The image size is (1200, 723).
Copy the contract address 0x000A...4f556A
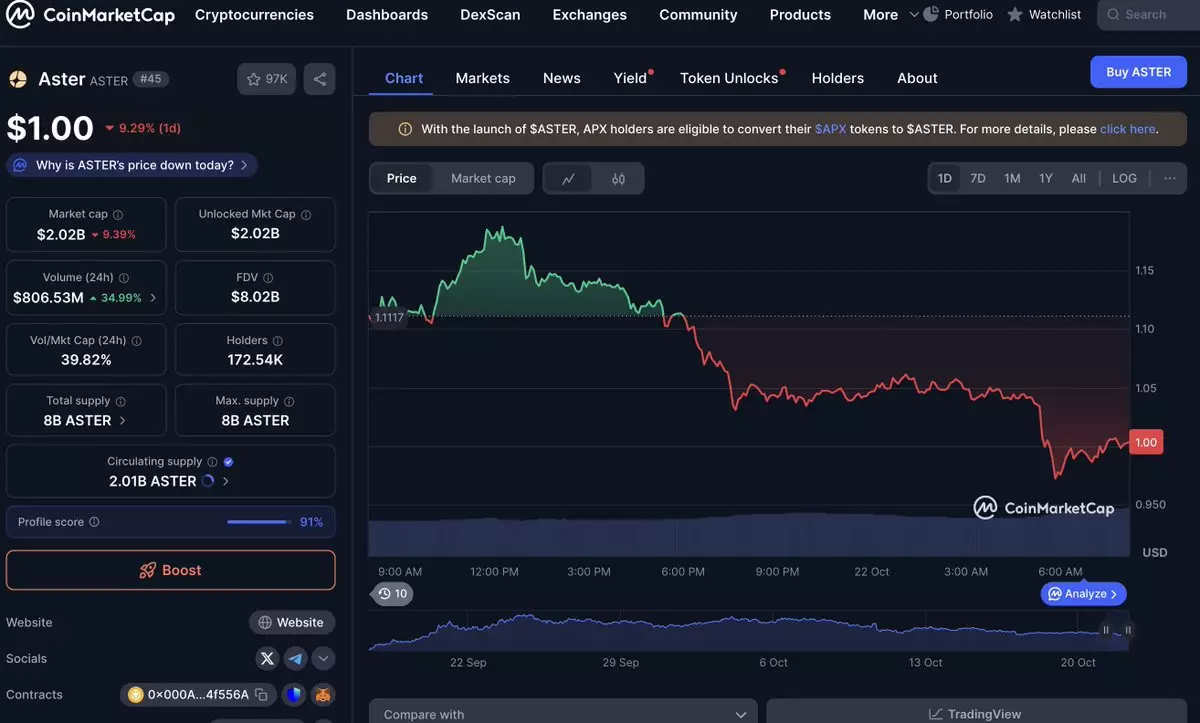click(261, 694)
